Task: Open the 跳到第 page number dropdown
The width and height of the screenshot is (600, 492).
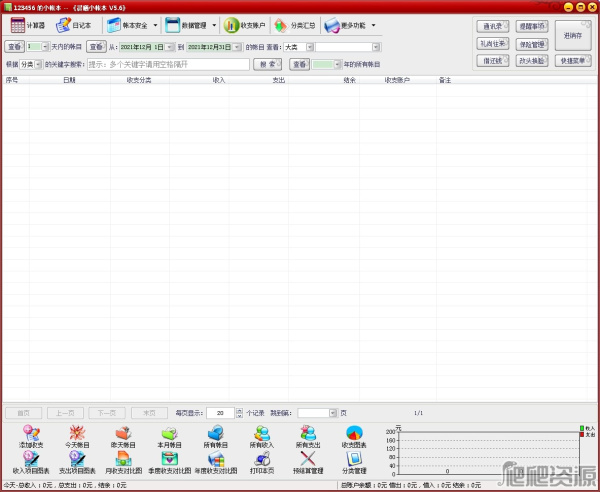Action: click(317, 412)
